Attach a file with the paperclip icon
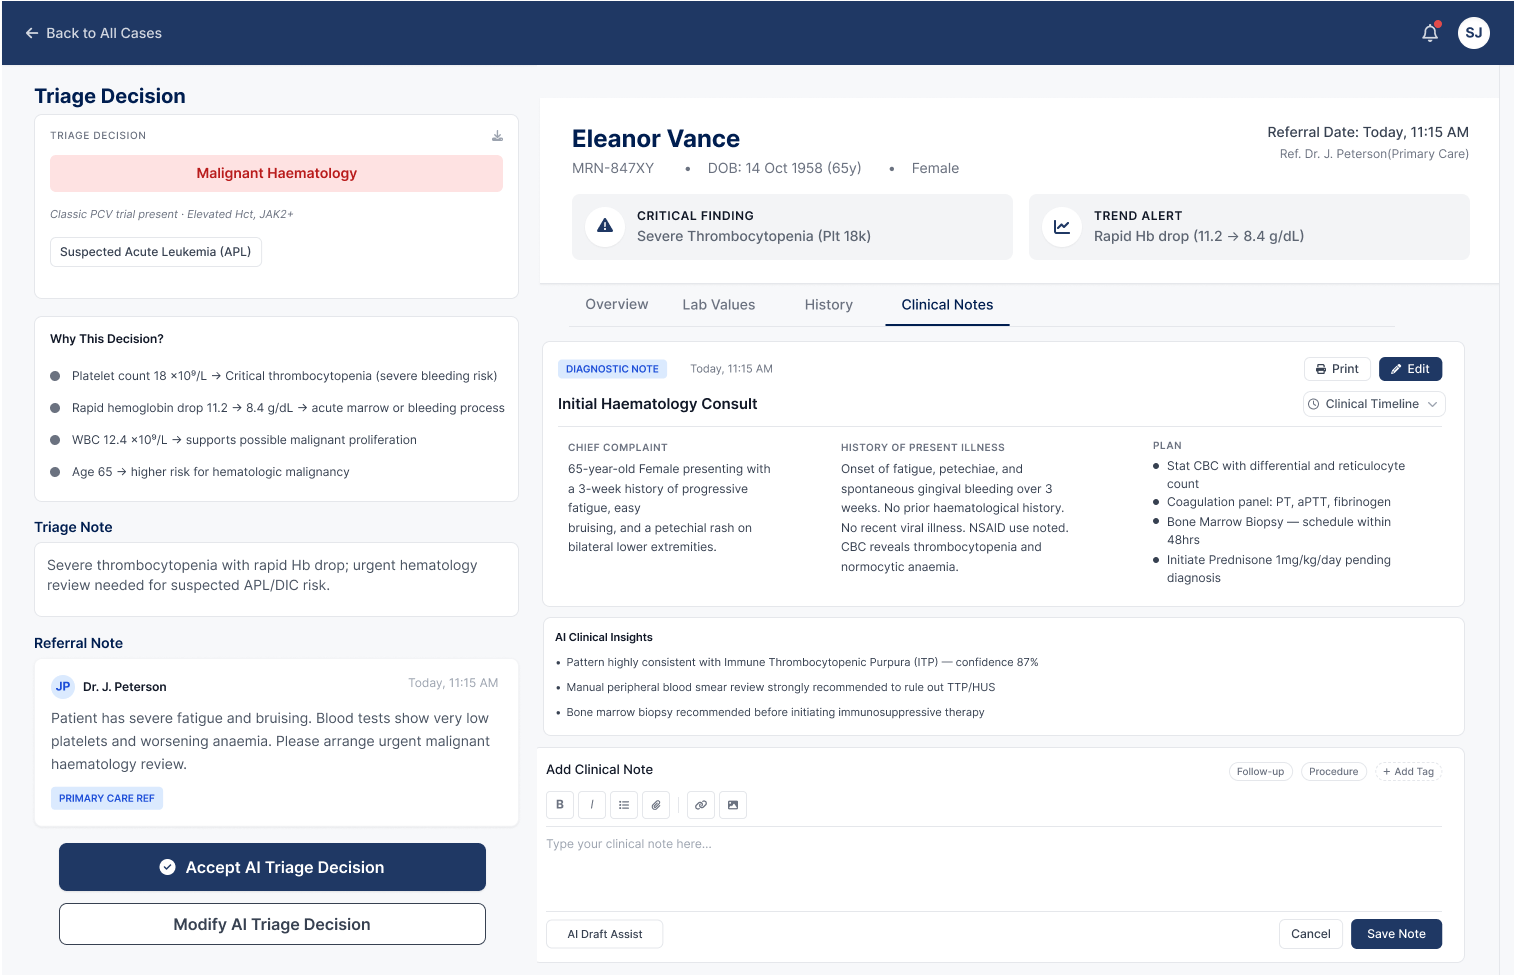 coord(656,805)
